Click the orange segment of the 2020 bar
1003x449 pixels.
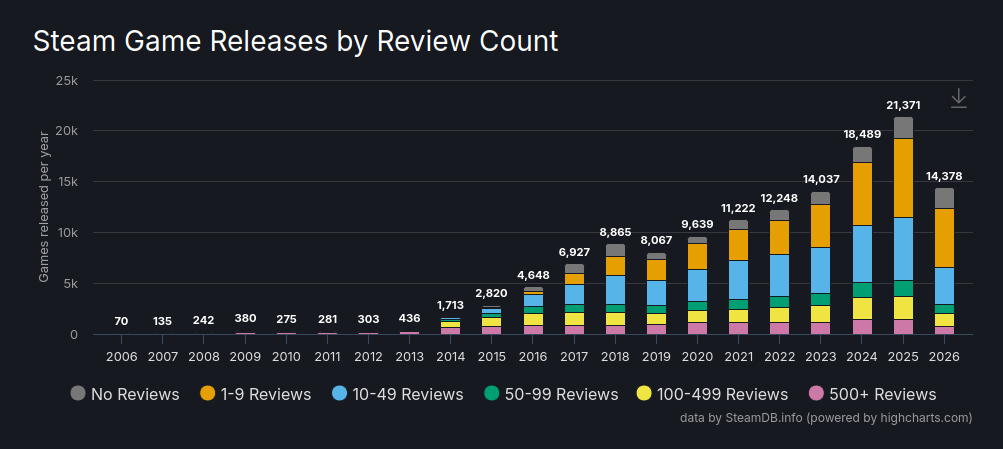(698, 256)
